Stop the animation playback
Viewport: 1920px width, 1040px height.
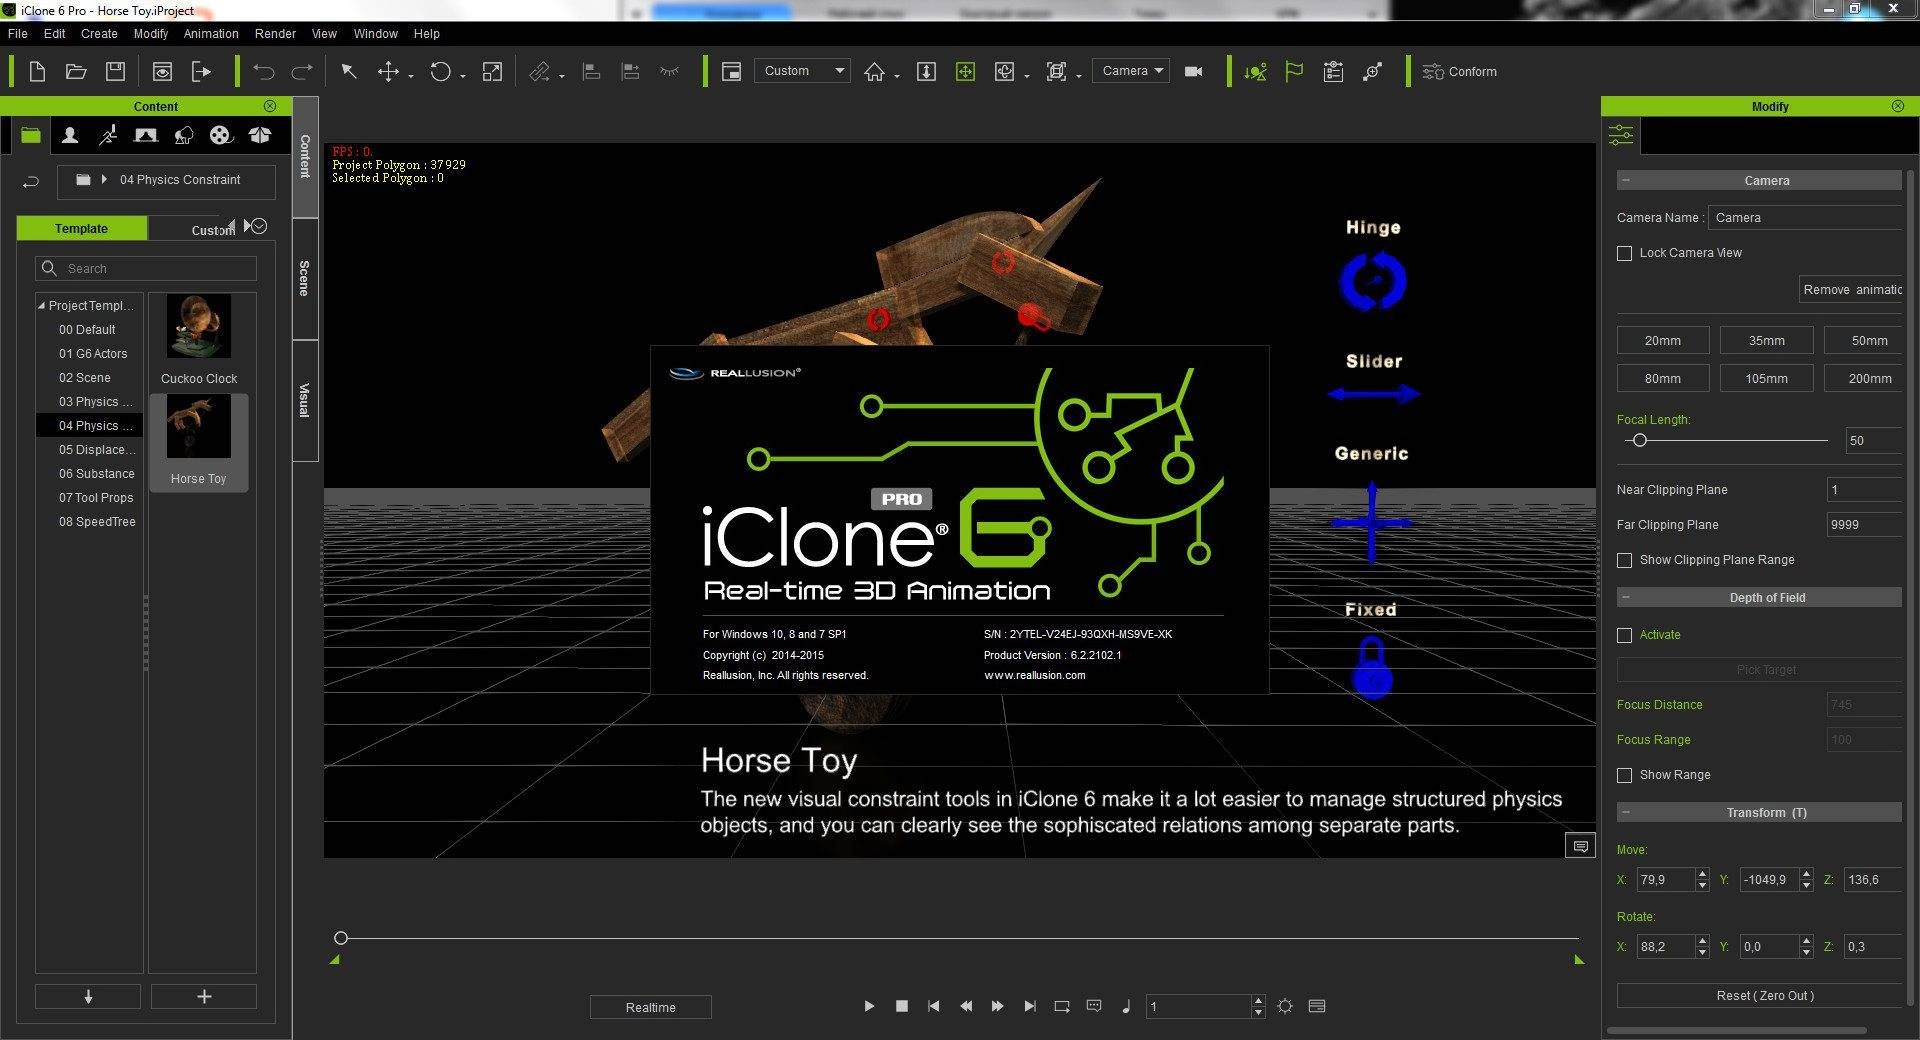(x=901, y=1006)
